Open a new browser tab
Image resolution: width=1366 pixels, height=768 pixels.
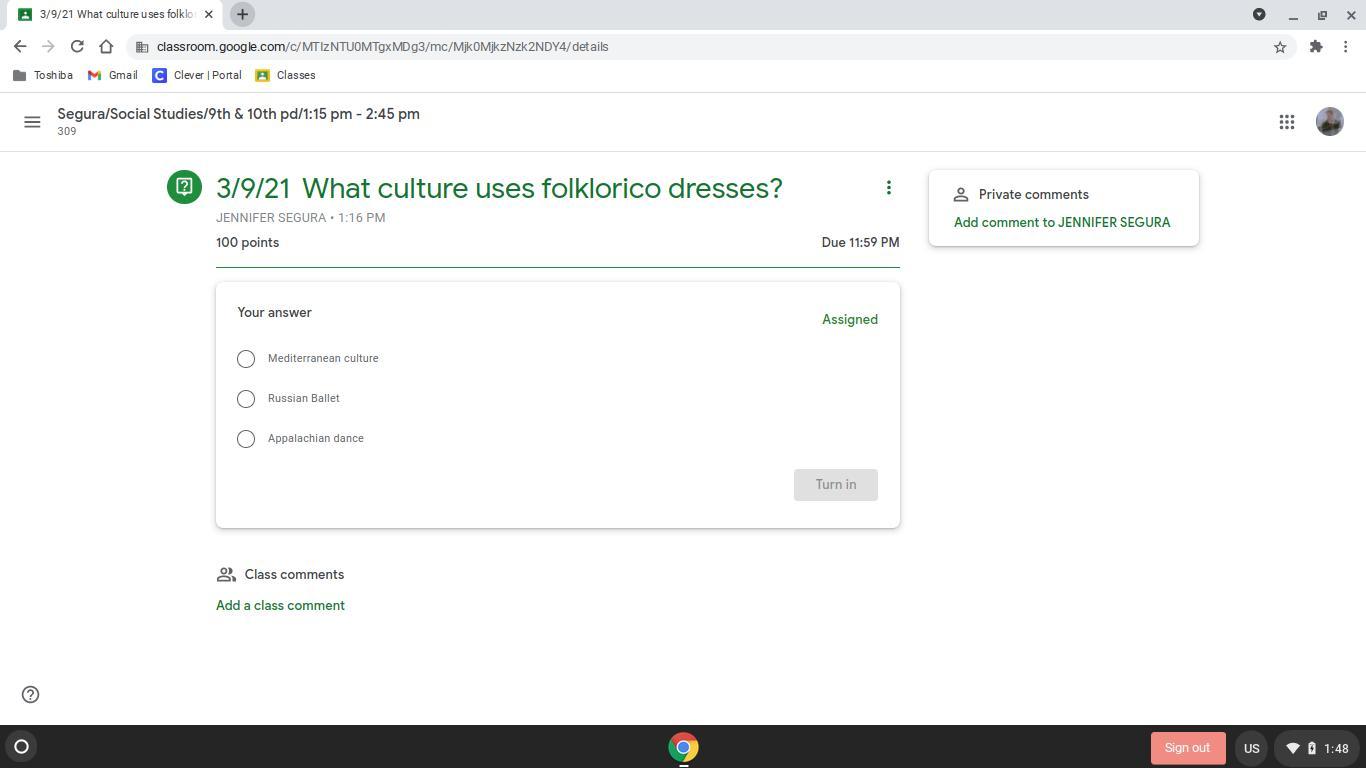242,14
